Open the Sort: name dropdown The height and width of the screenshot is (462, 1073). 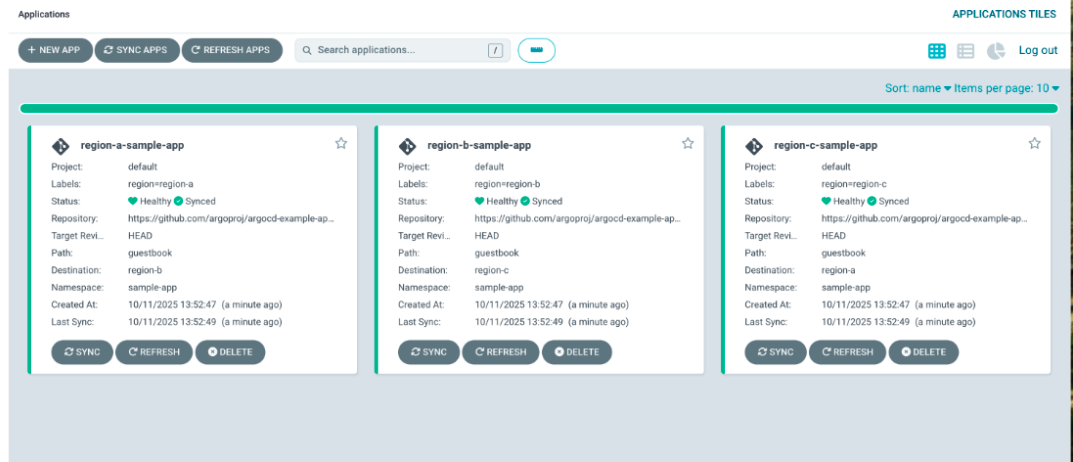coord(918,88)
